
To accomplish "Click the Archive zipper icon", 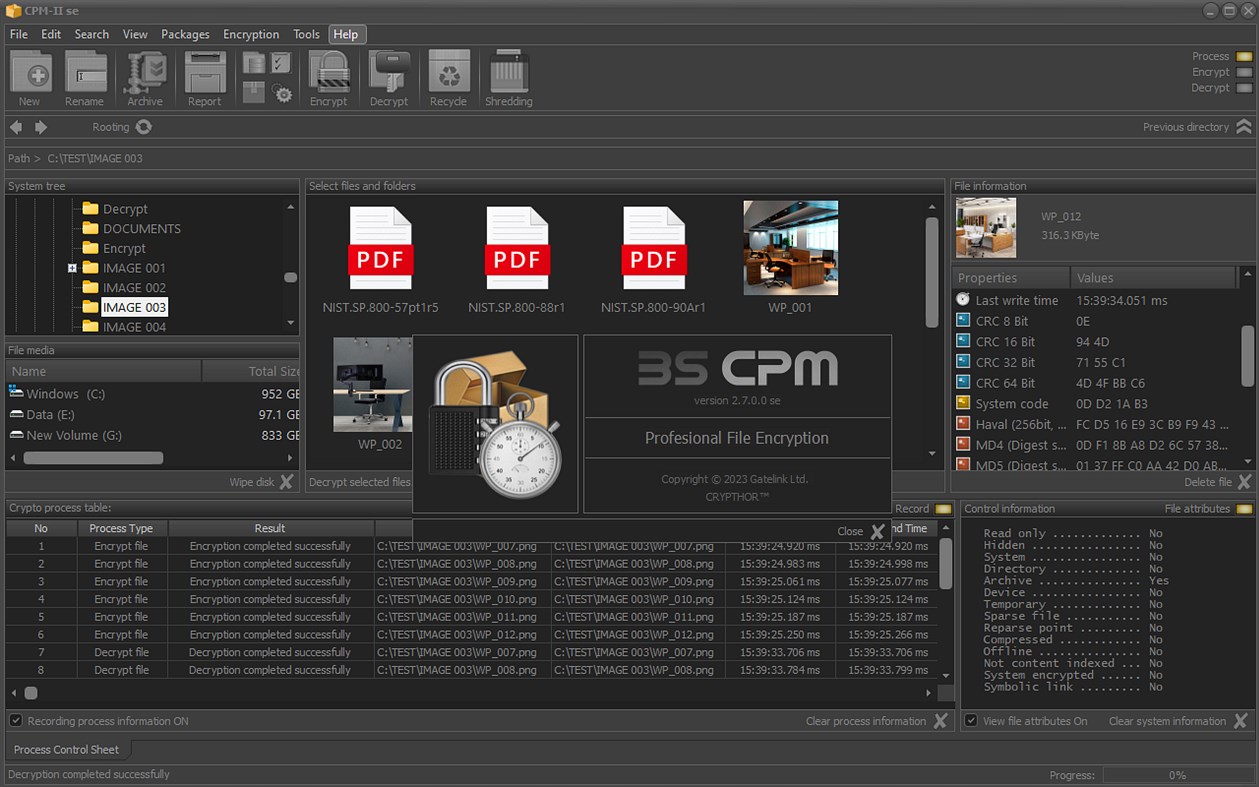I will tap(143, 75).
